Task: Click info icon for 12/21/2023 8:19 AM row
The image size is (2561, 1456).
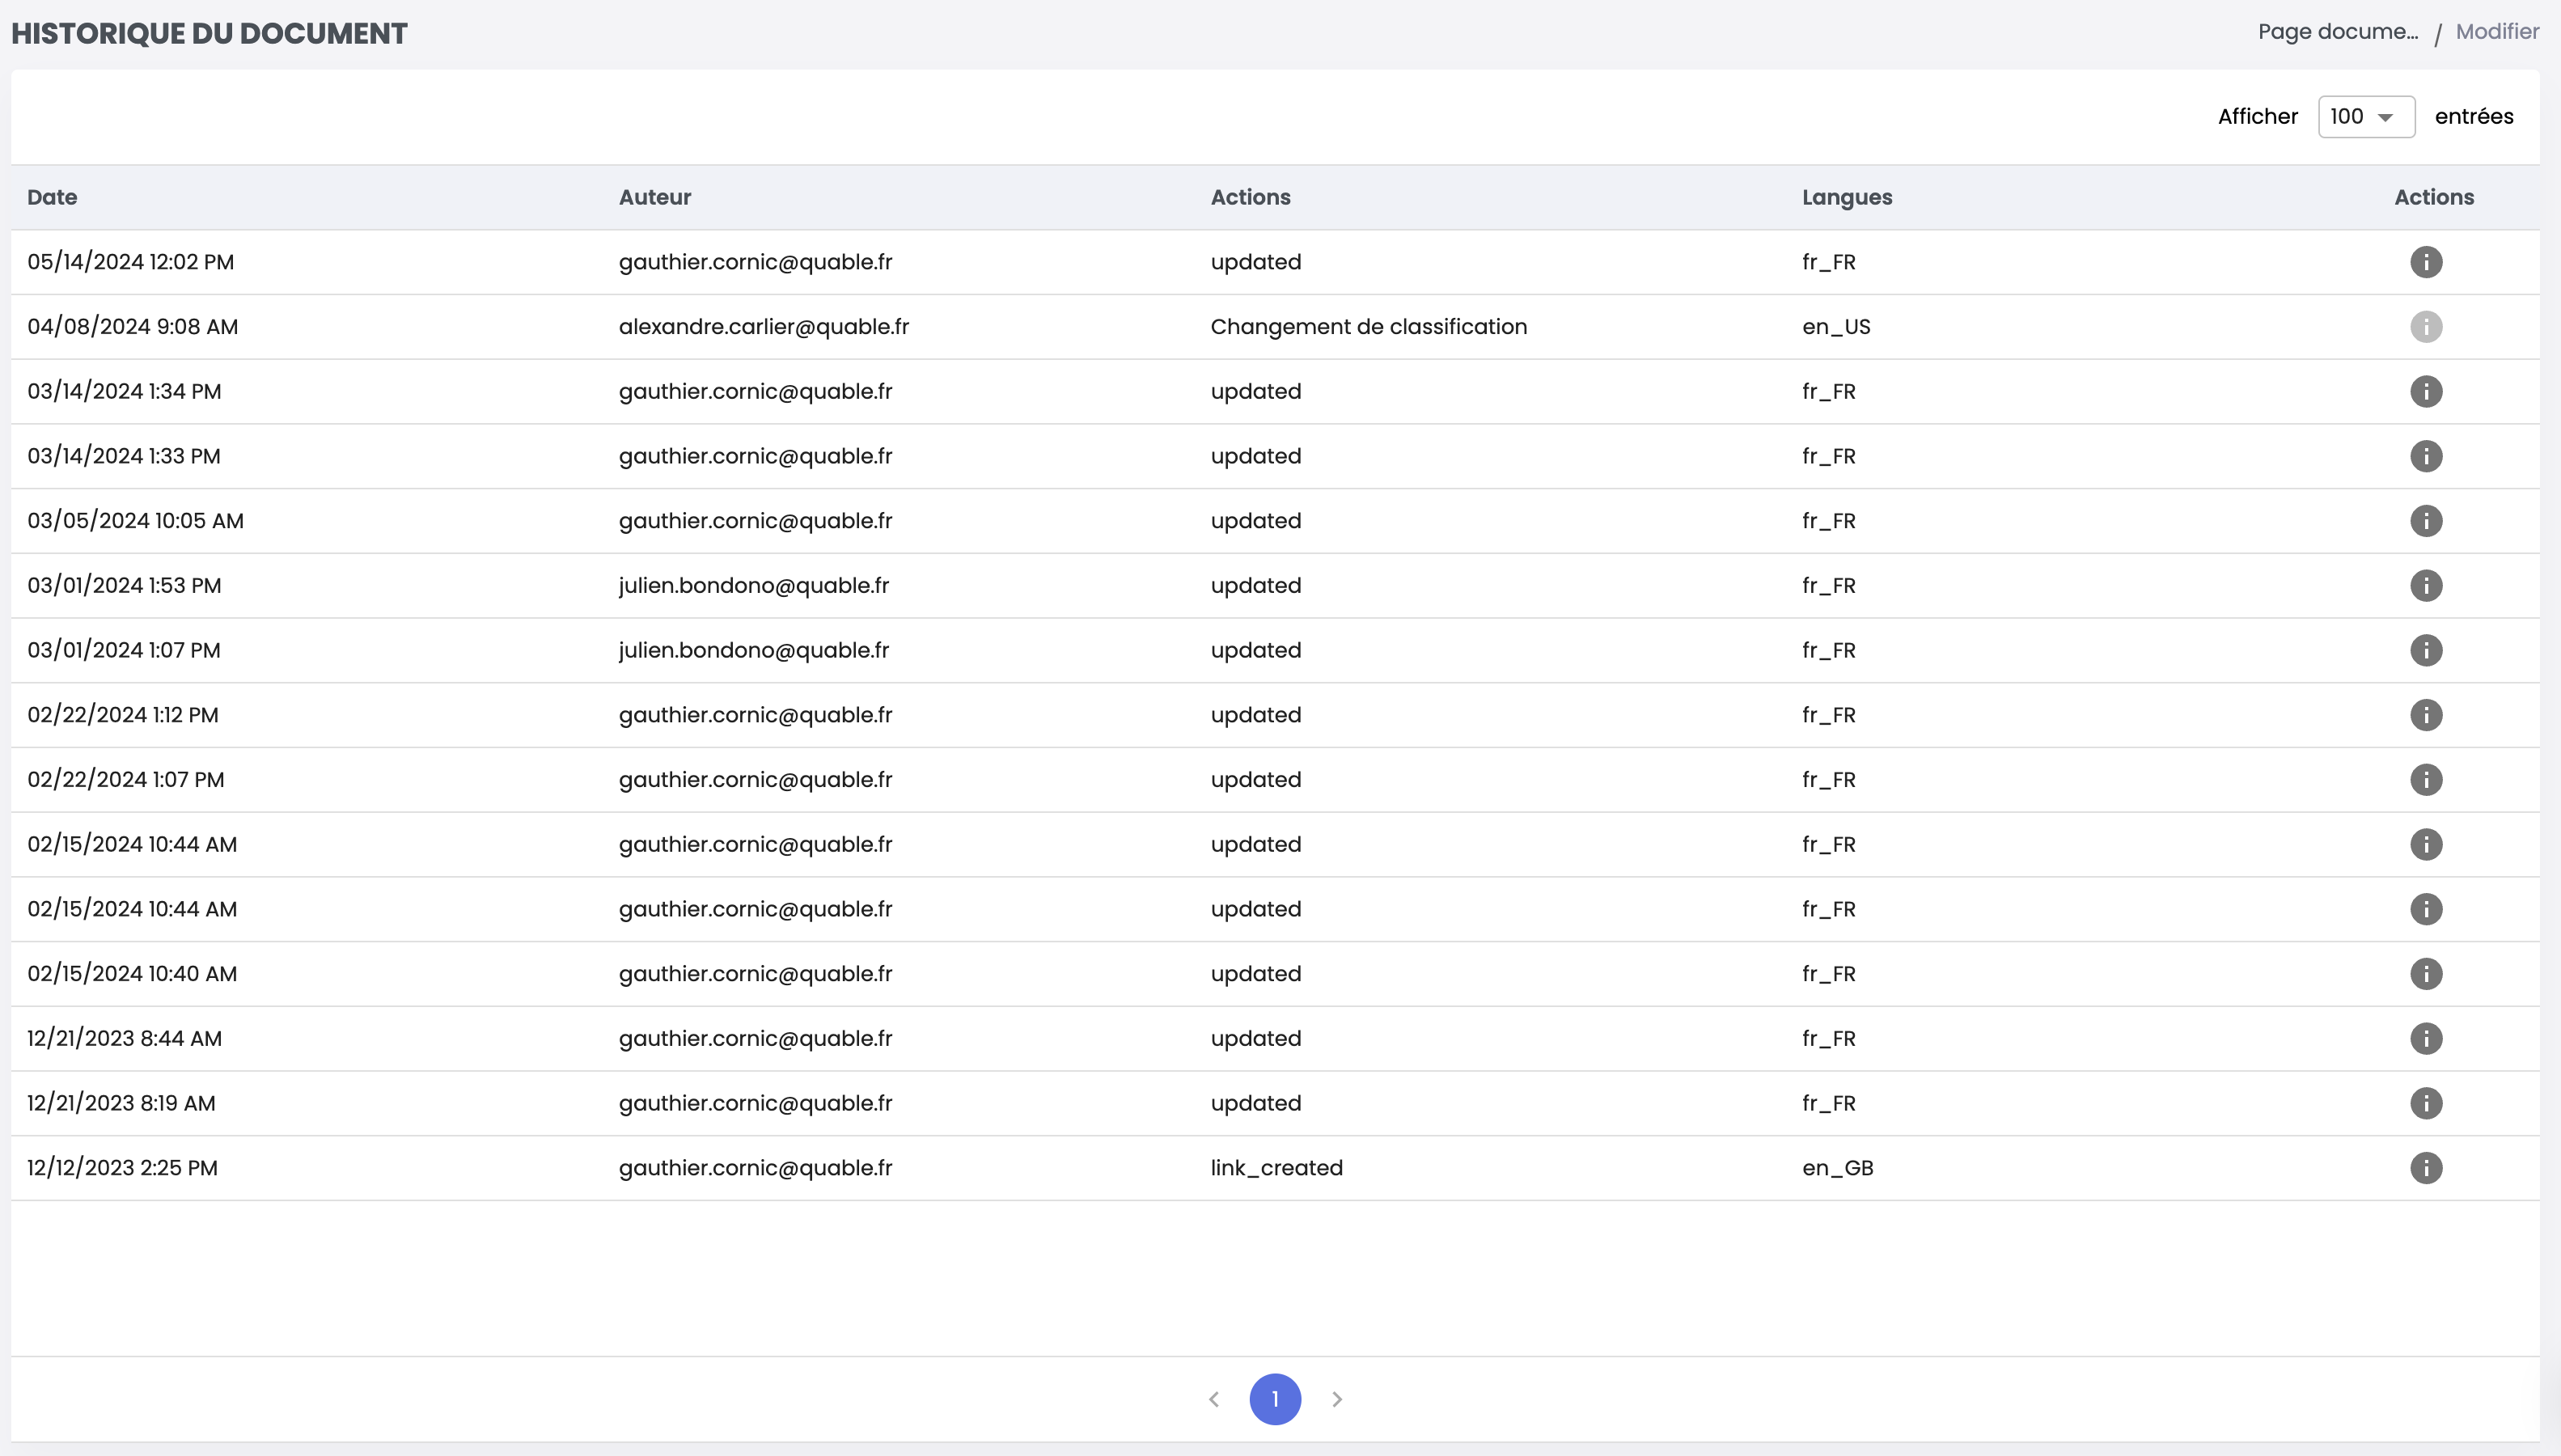Action: tap(2426, 1103)
